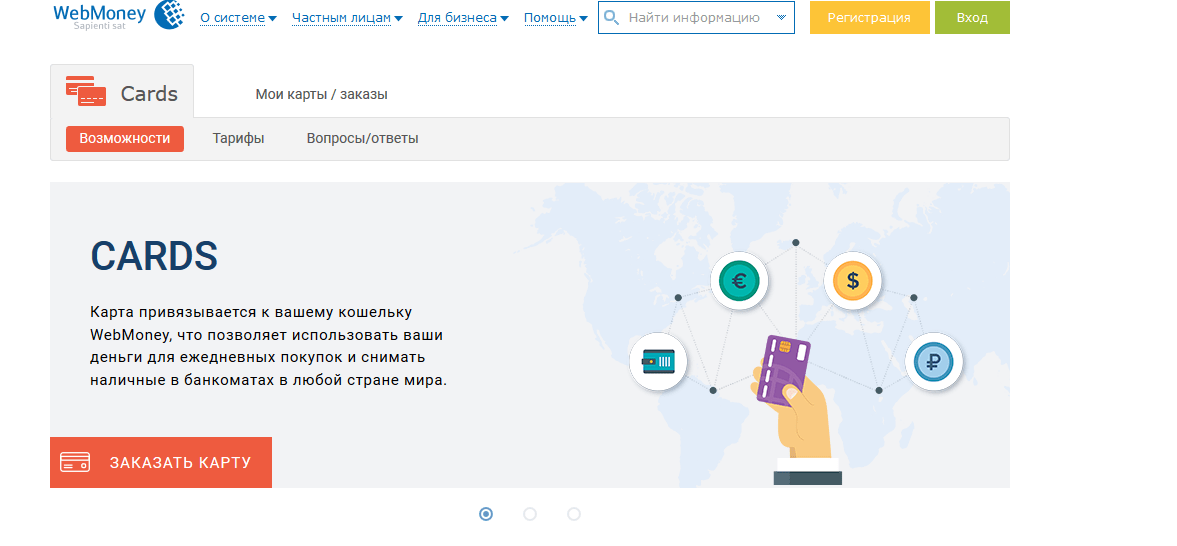
Task: Click the wallet icon in illustration
Action: click(658, 363)
